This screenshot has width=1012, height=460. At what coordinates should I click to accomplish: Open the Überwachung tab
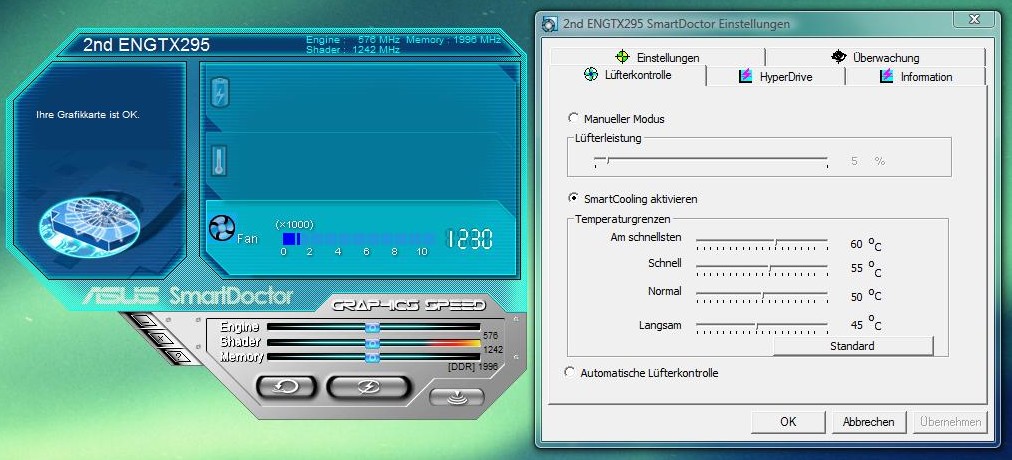click(x=876, y=57)
